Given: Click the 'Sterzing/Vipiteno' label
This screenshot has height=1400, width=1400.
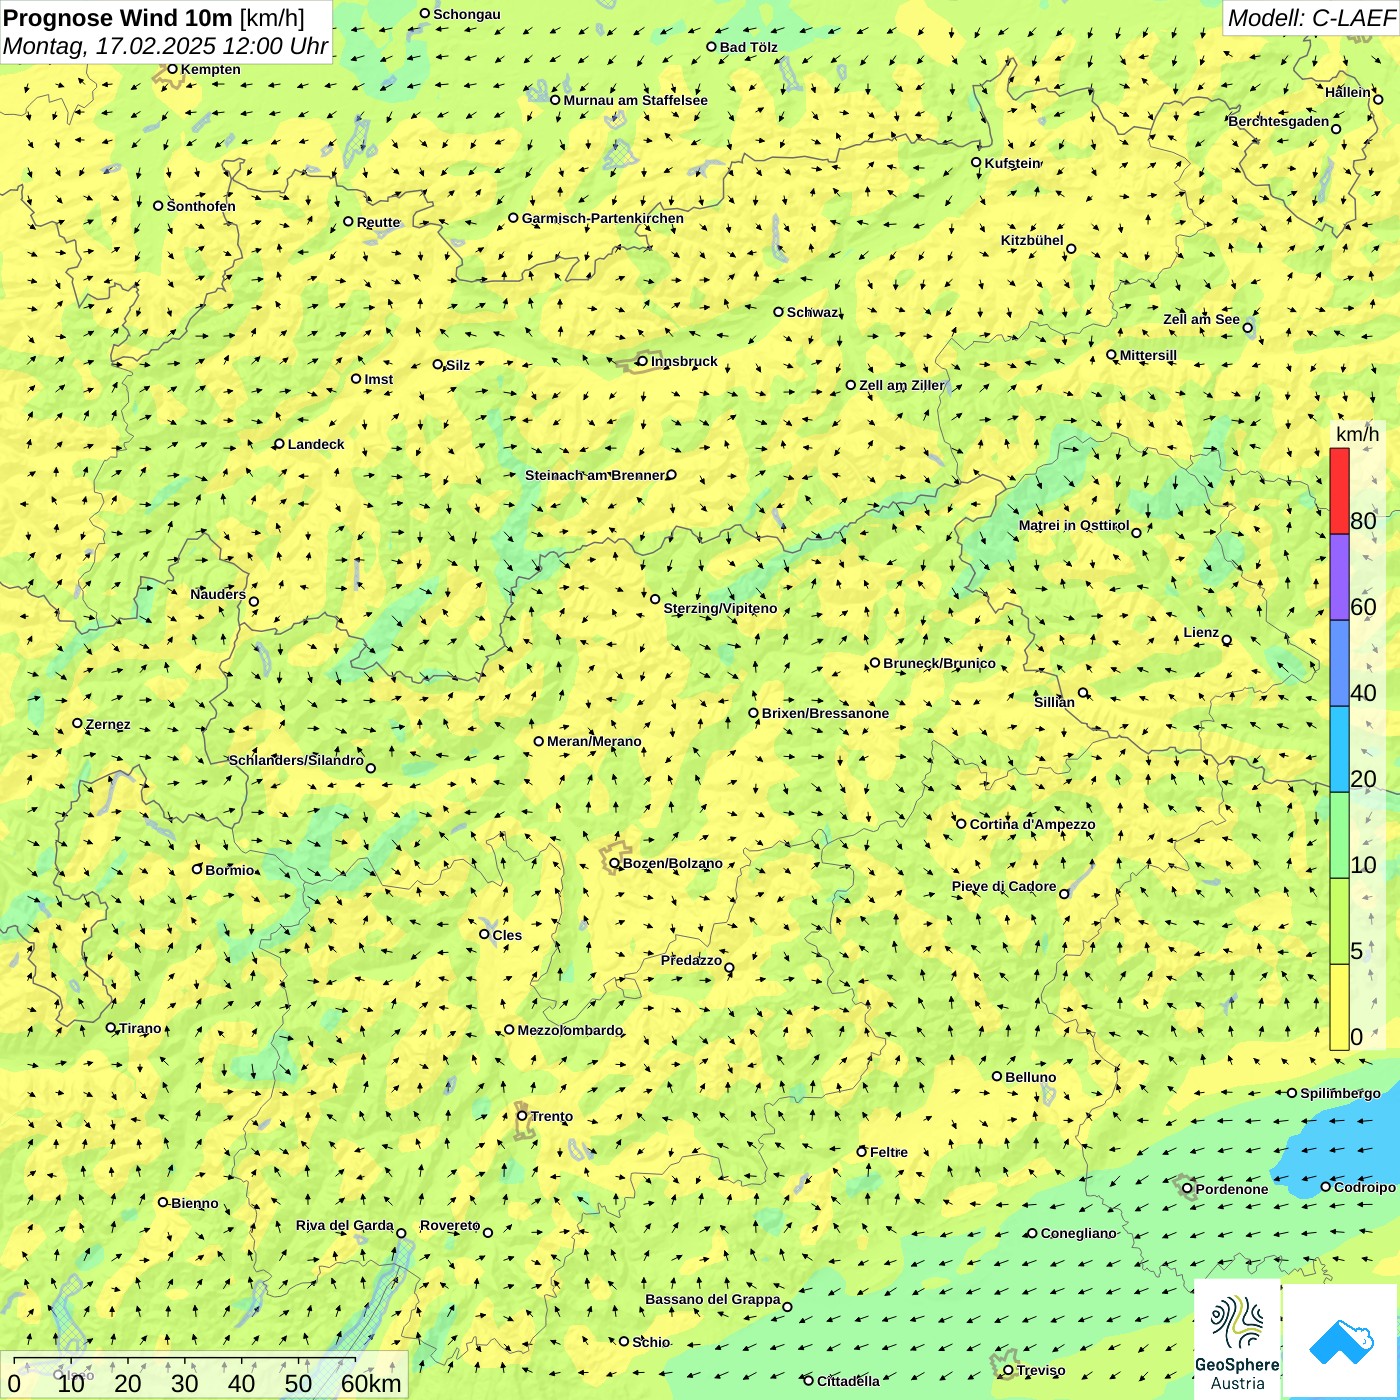Looking at the screenshot, I should coord(720,608).
